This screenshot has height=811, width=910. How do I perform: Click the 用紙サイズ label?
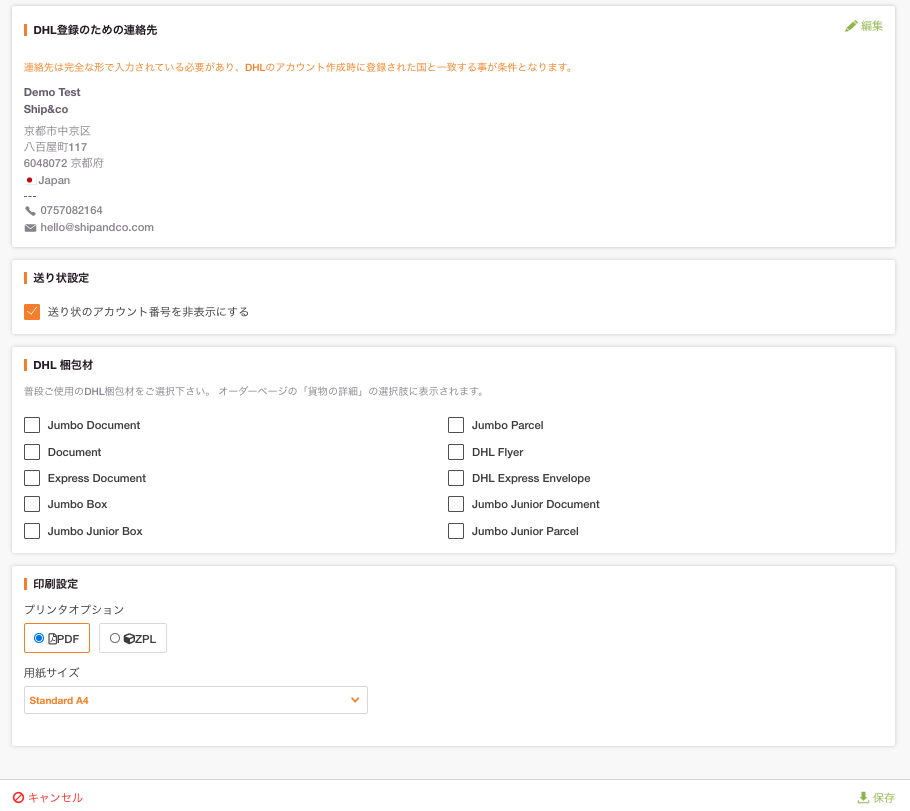(x=51, y=673)
